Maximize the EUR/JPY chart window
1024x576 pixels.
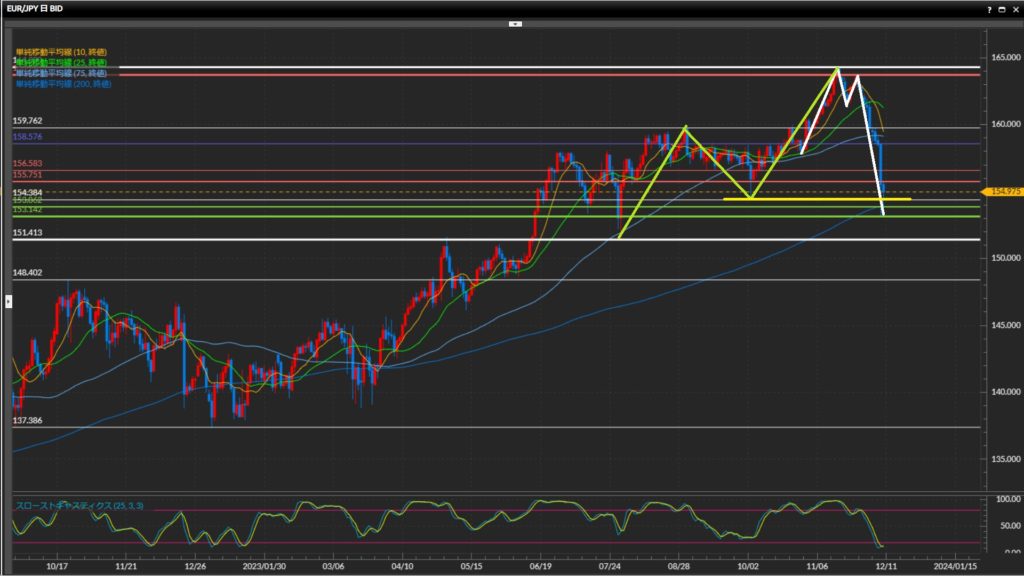[1002, 8]
